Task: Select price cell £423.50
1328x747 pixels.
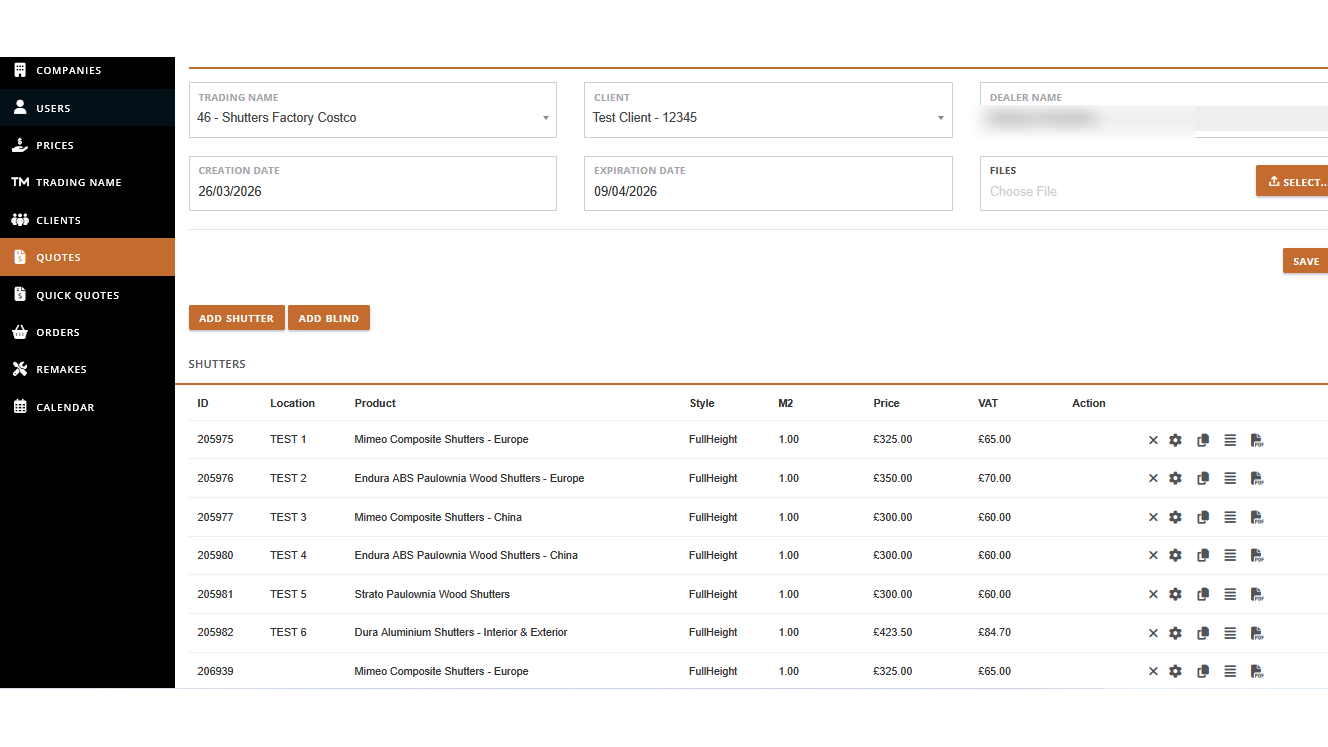Action: tap(893, 633)
